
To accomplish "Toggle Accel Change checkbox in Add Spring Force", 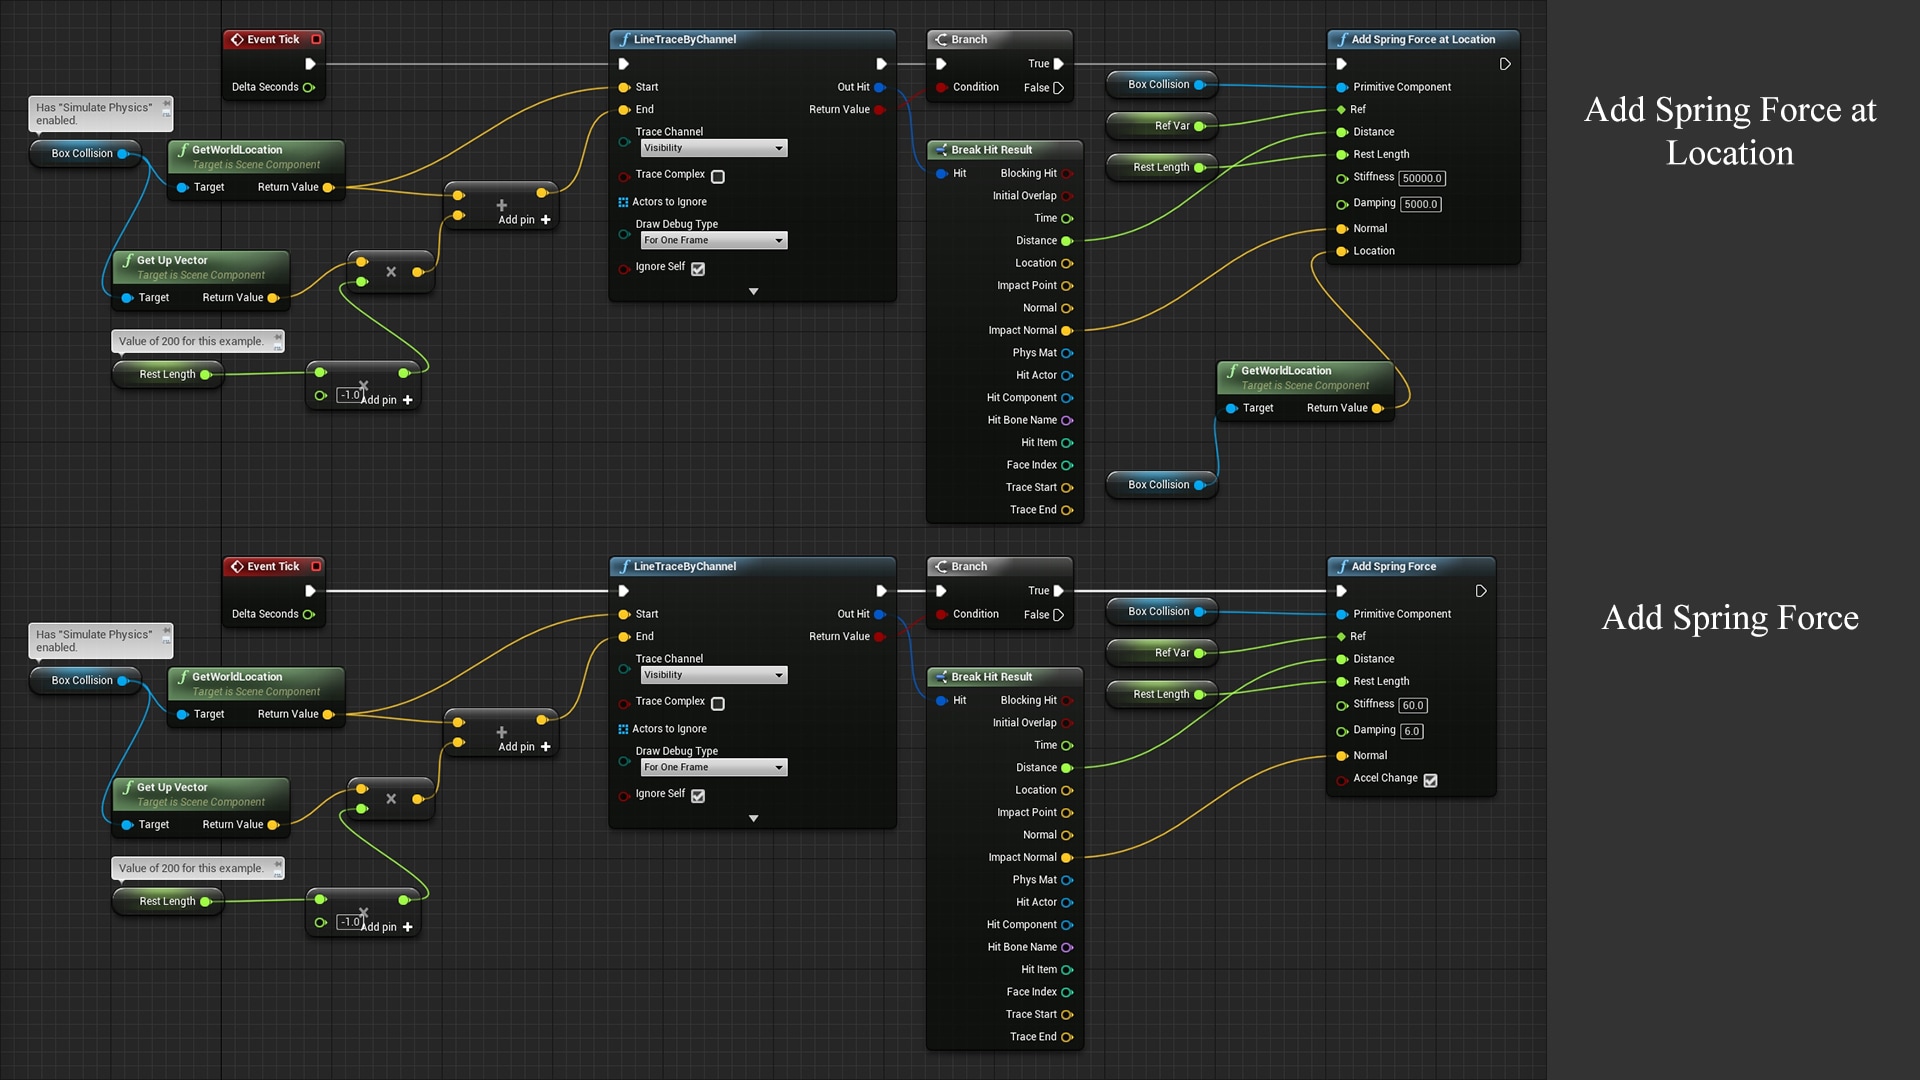I will [x=1431, y=780].
